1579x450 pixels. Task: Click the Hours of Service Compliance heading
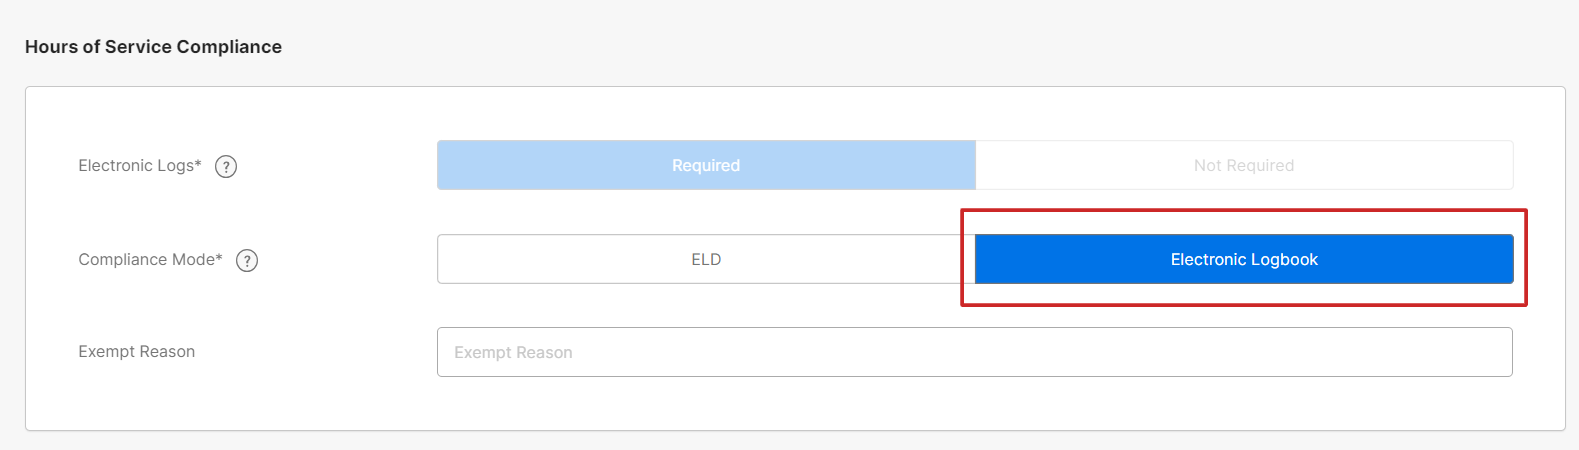153,47
